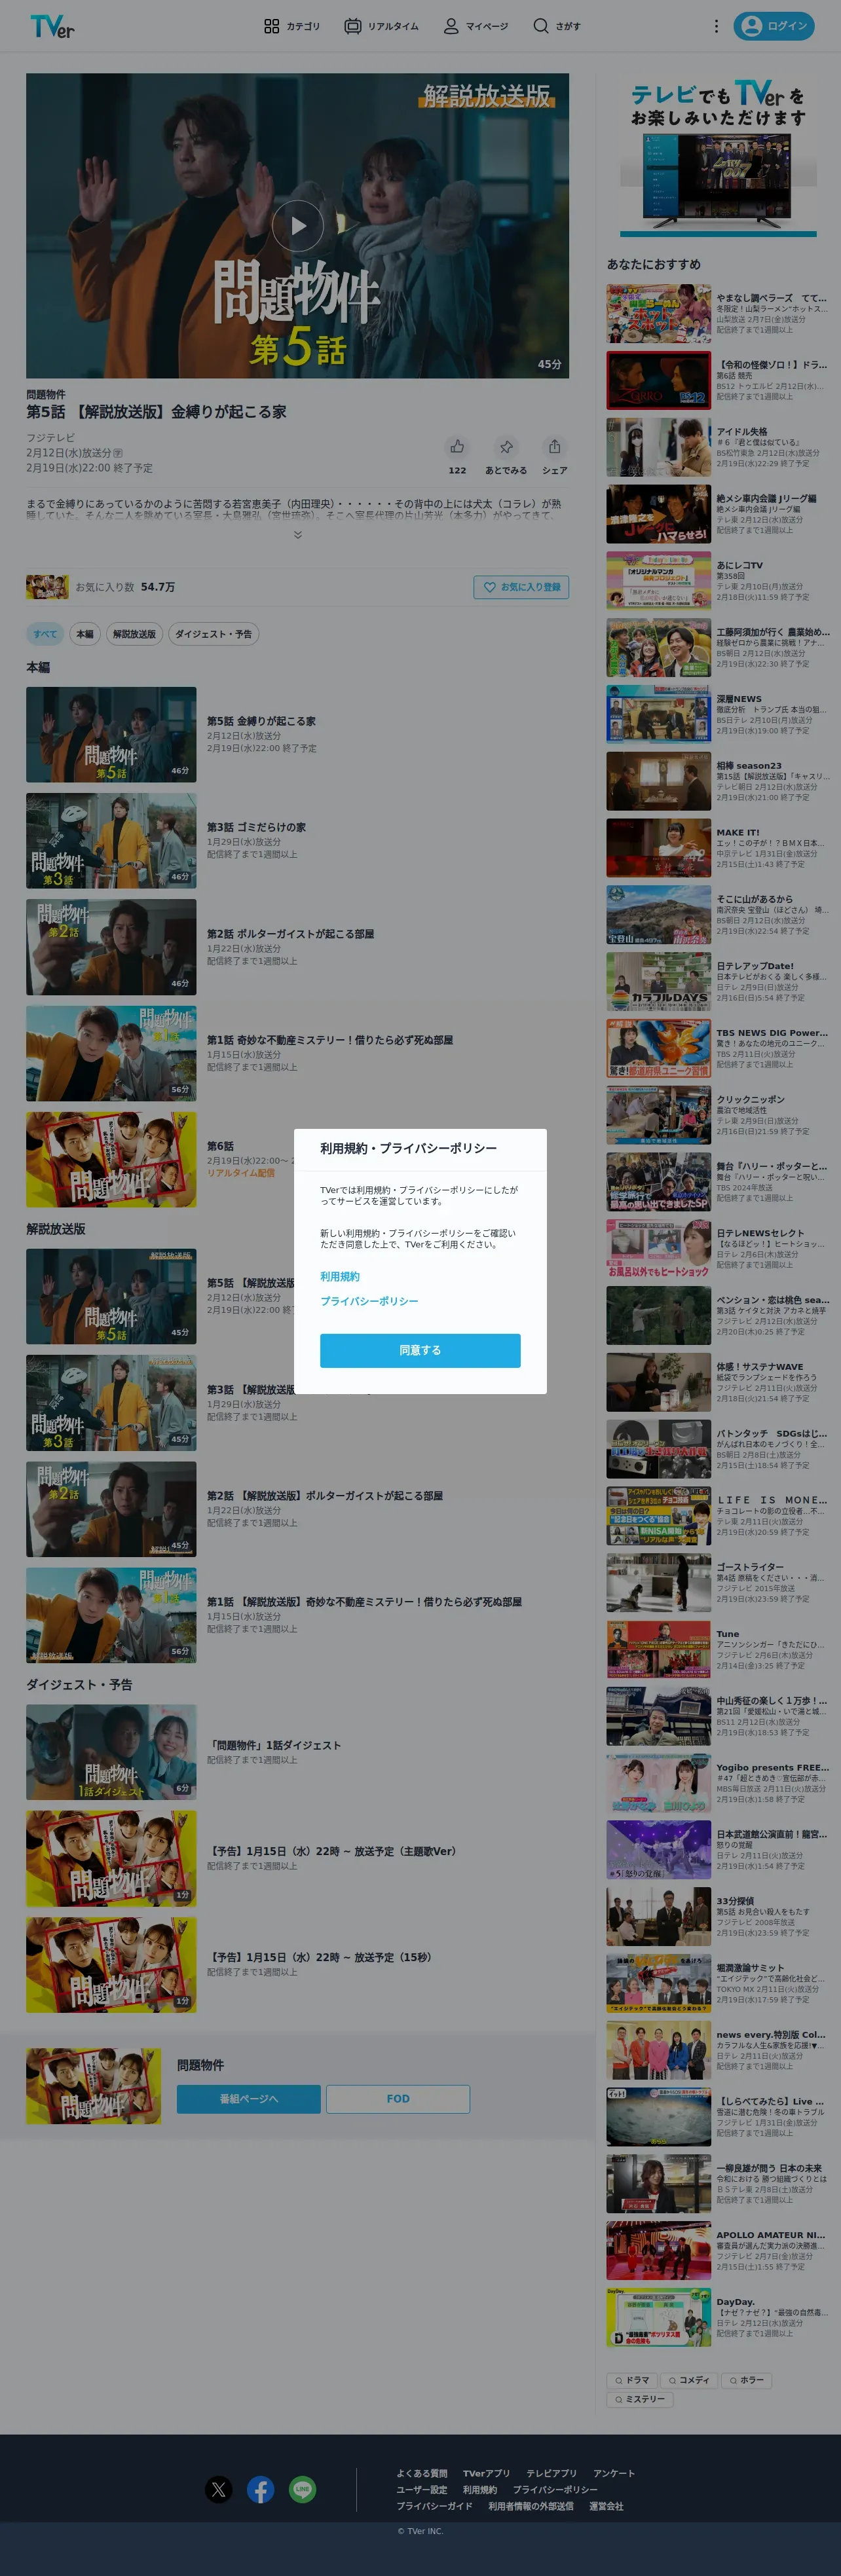This screenshot has height=2576, width=841.
Task: Select the 本編 filter tab
Action: click(85, 634)
